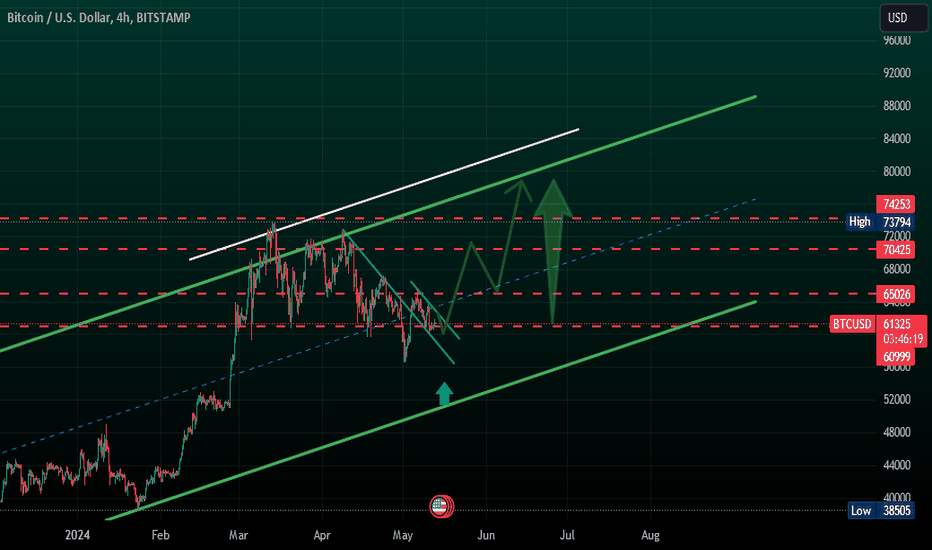The image size is (932, 550).
Task: Click the 84000 price scale value
Action: point(896,139)
